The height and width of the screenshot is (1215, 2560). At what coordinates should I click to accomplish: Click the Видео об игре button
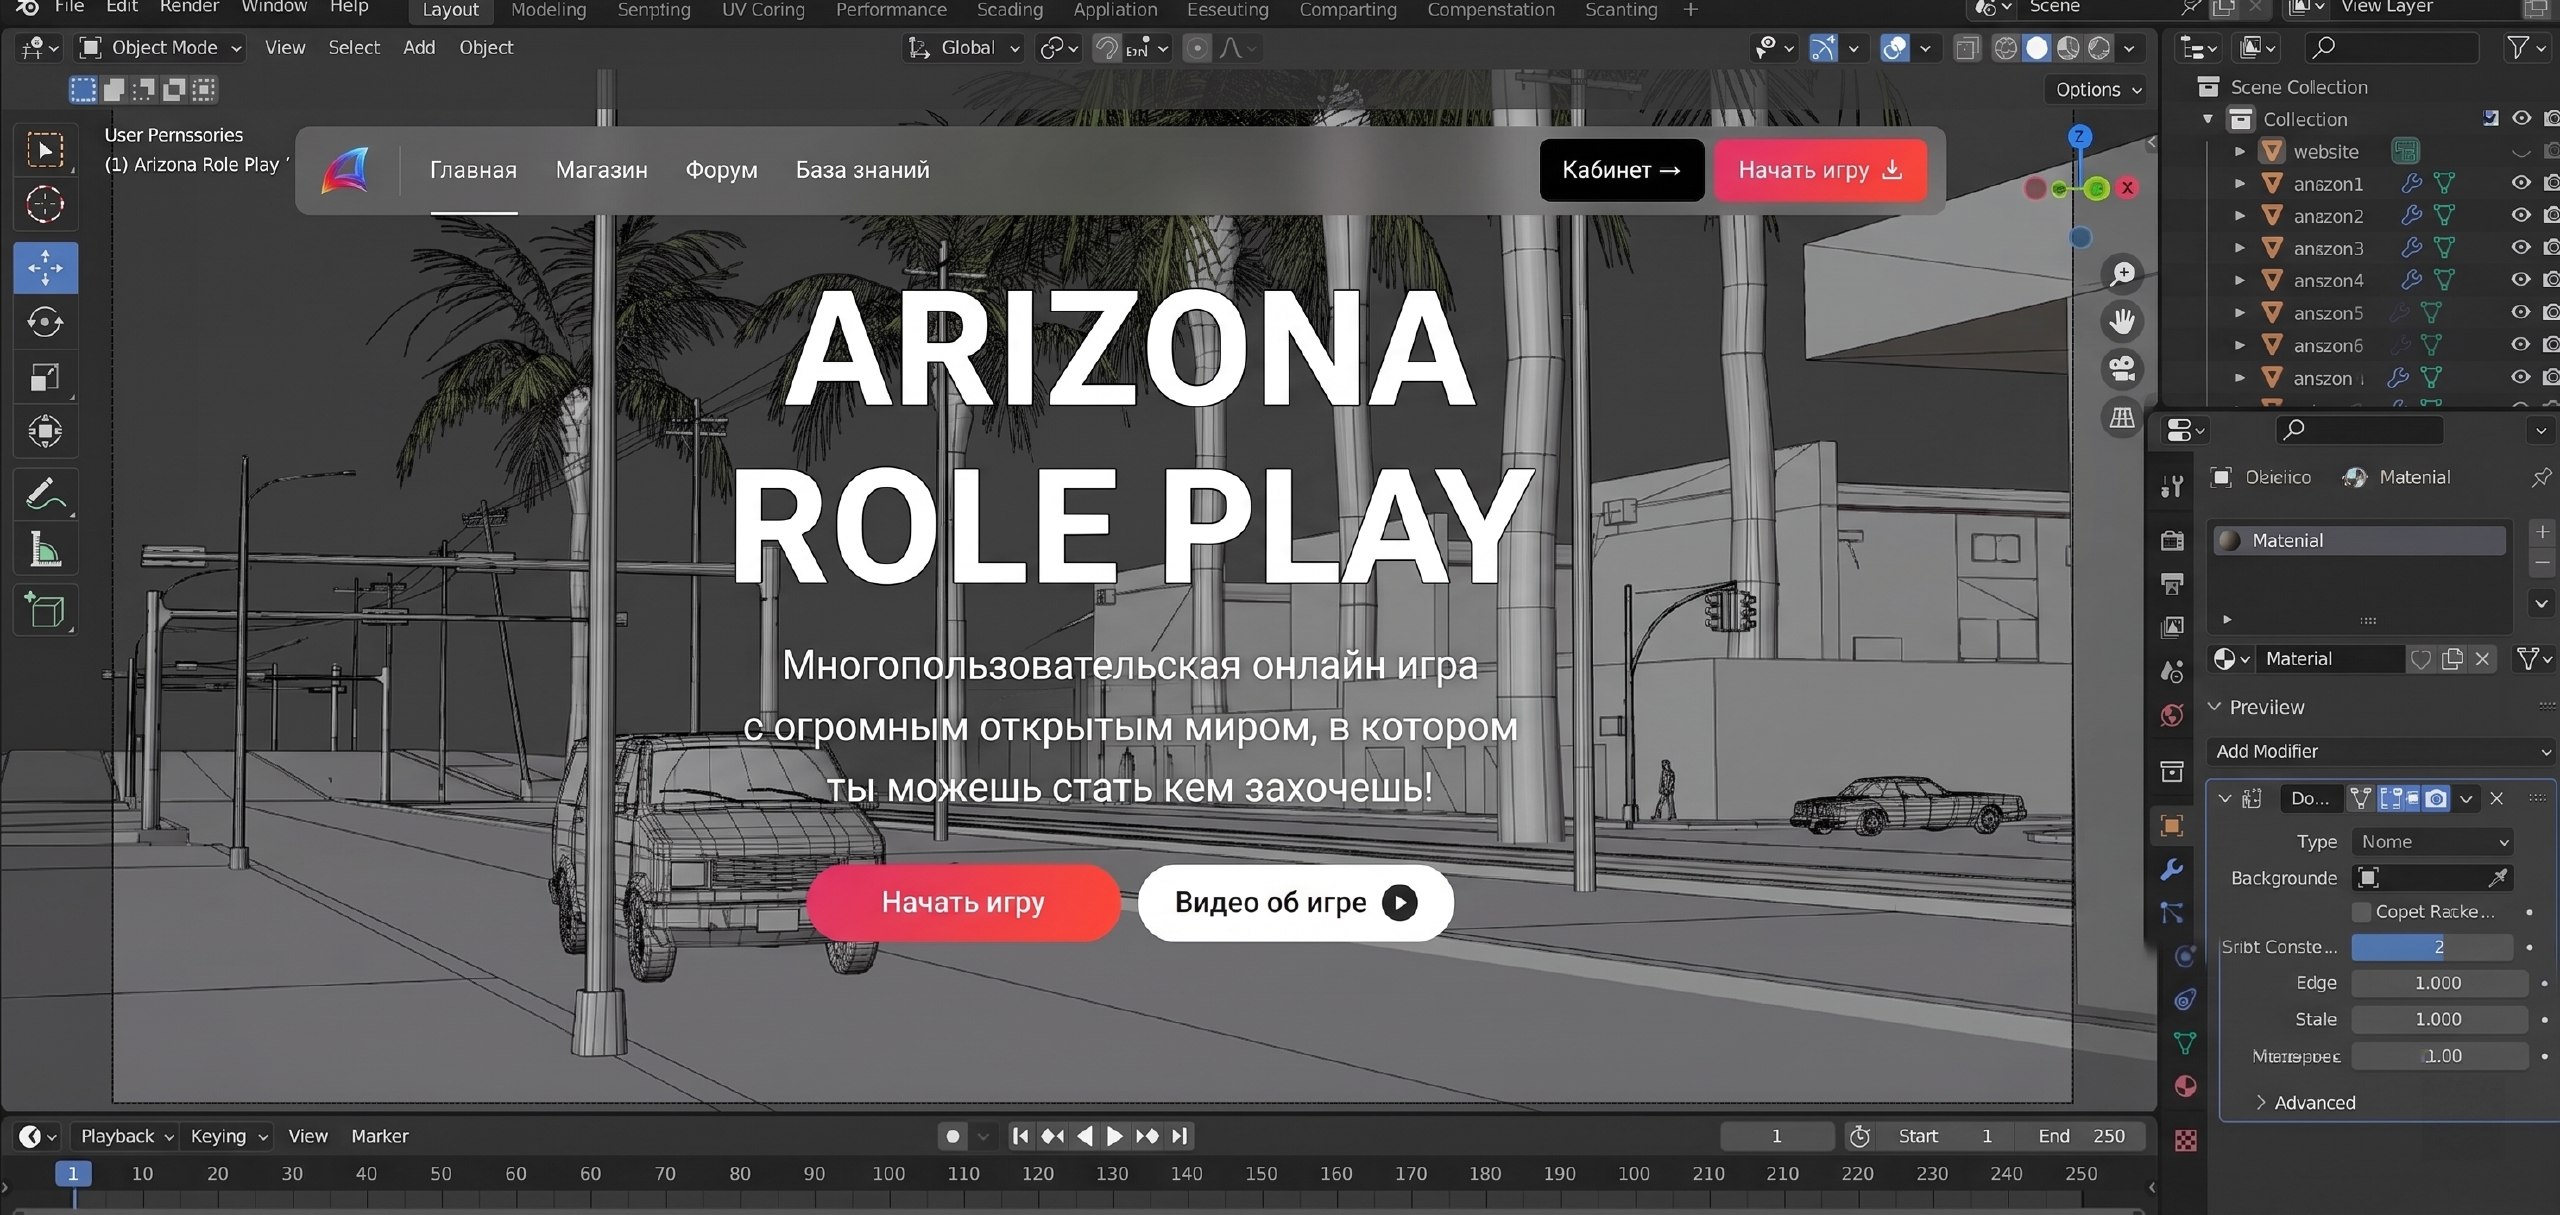[1295, 902]
